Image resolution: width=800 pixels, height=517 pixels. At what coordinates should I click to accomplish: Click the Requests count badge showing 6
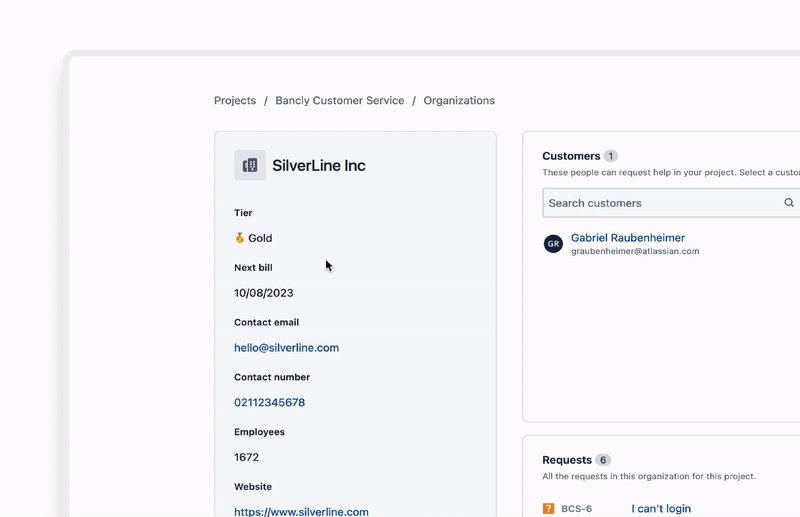coord(603,460)
